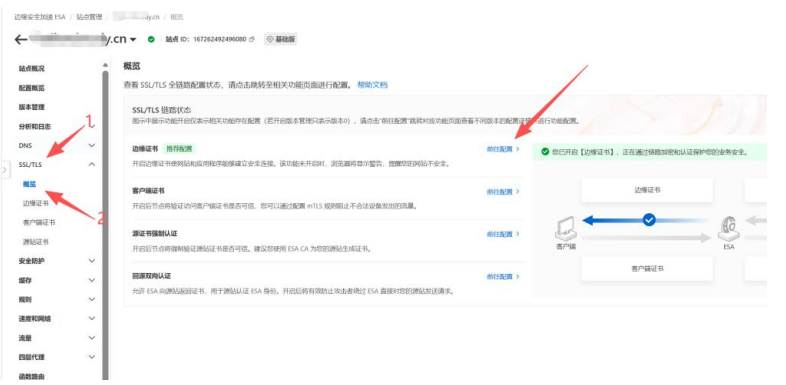Open 边缘安全加速 ESA breadcrumb link
This screenshot has height=385, width=786.
(x=40, y=17)
